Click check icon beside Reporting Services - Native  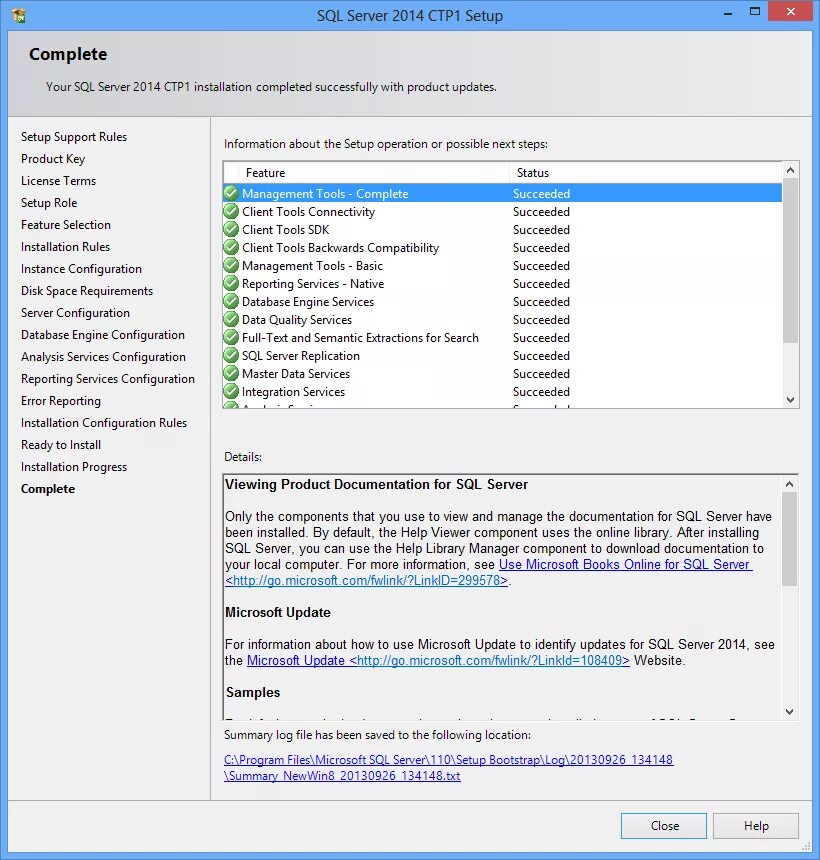[231, 284]
